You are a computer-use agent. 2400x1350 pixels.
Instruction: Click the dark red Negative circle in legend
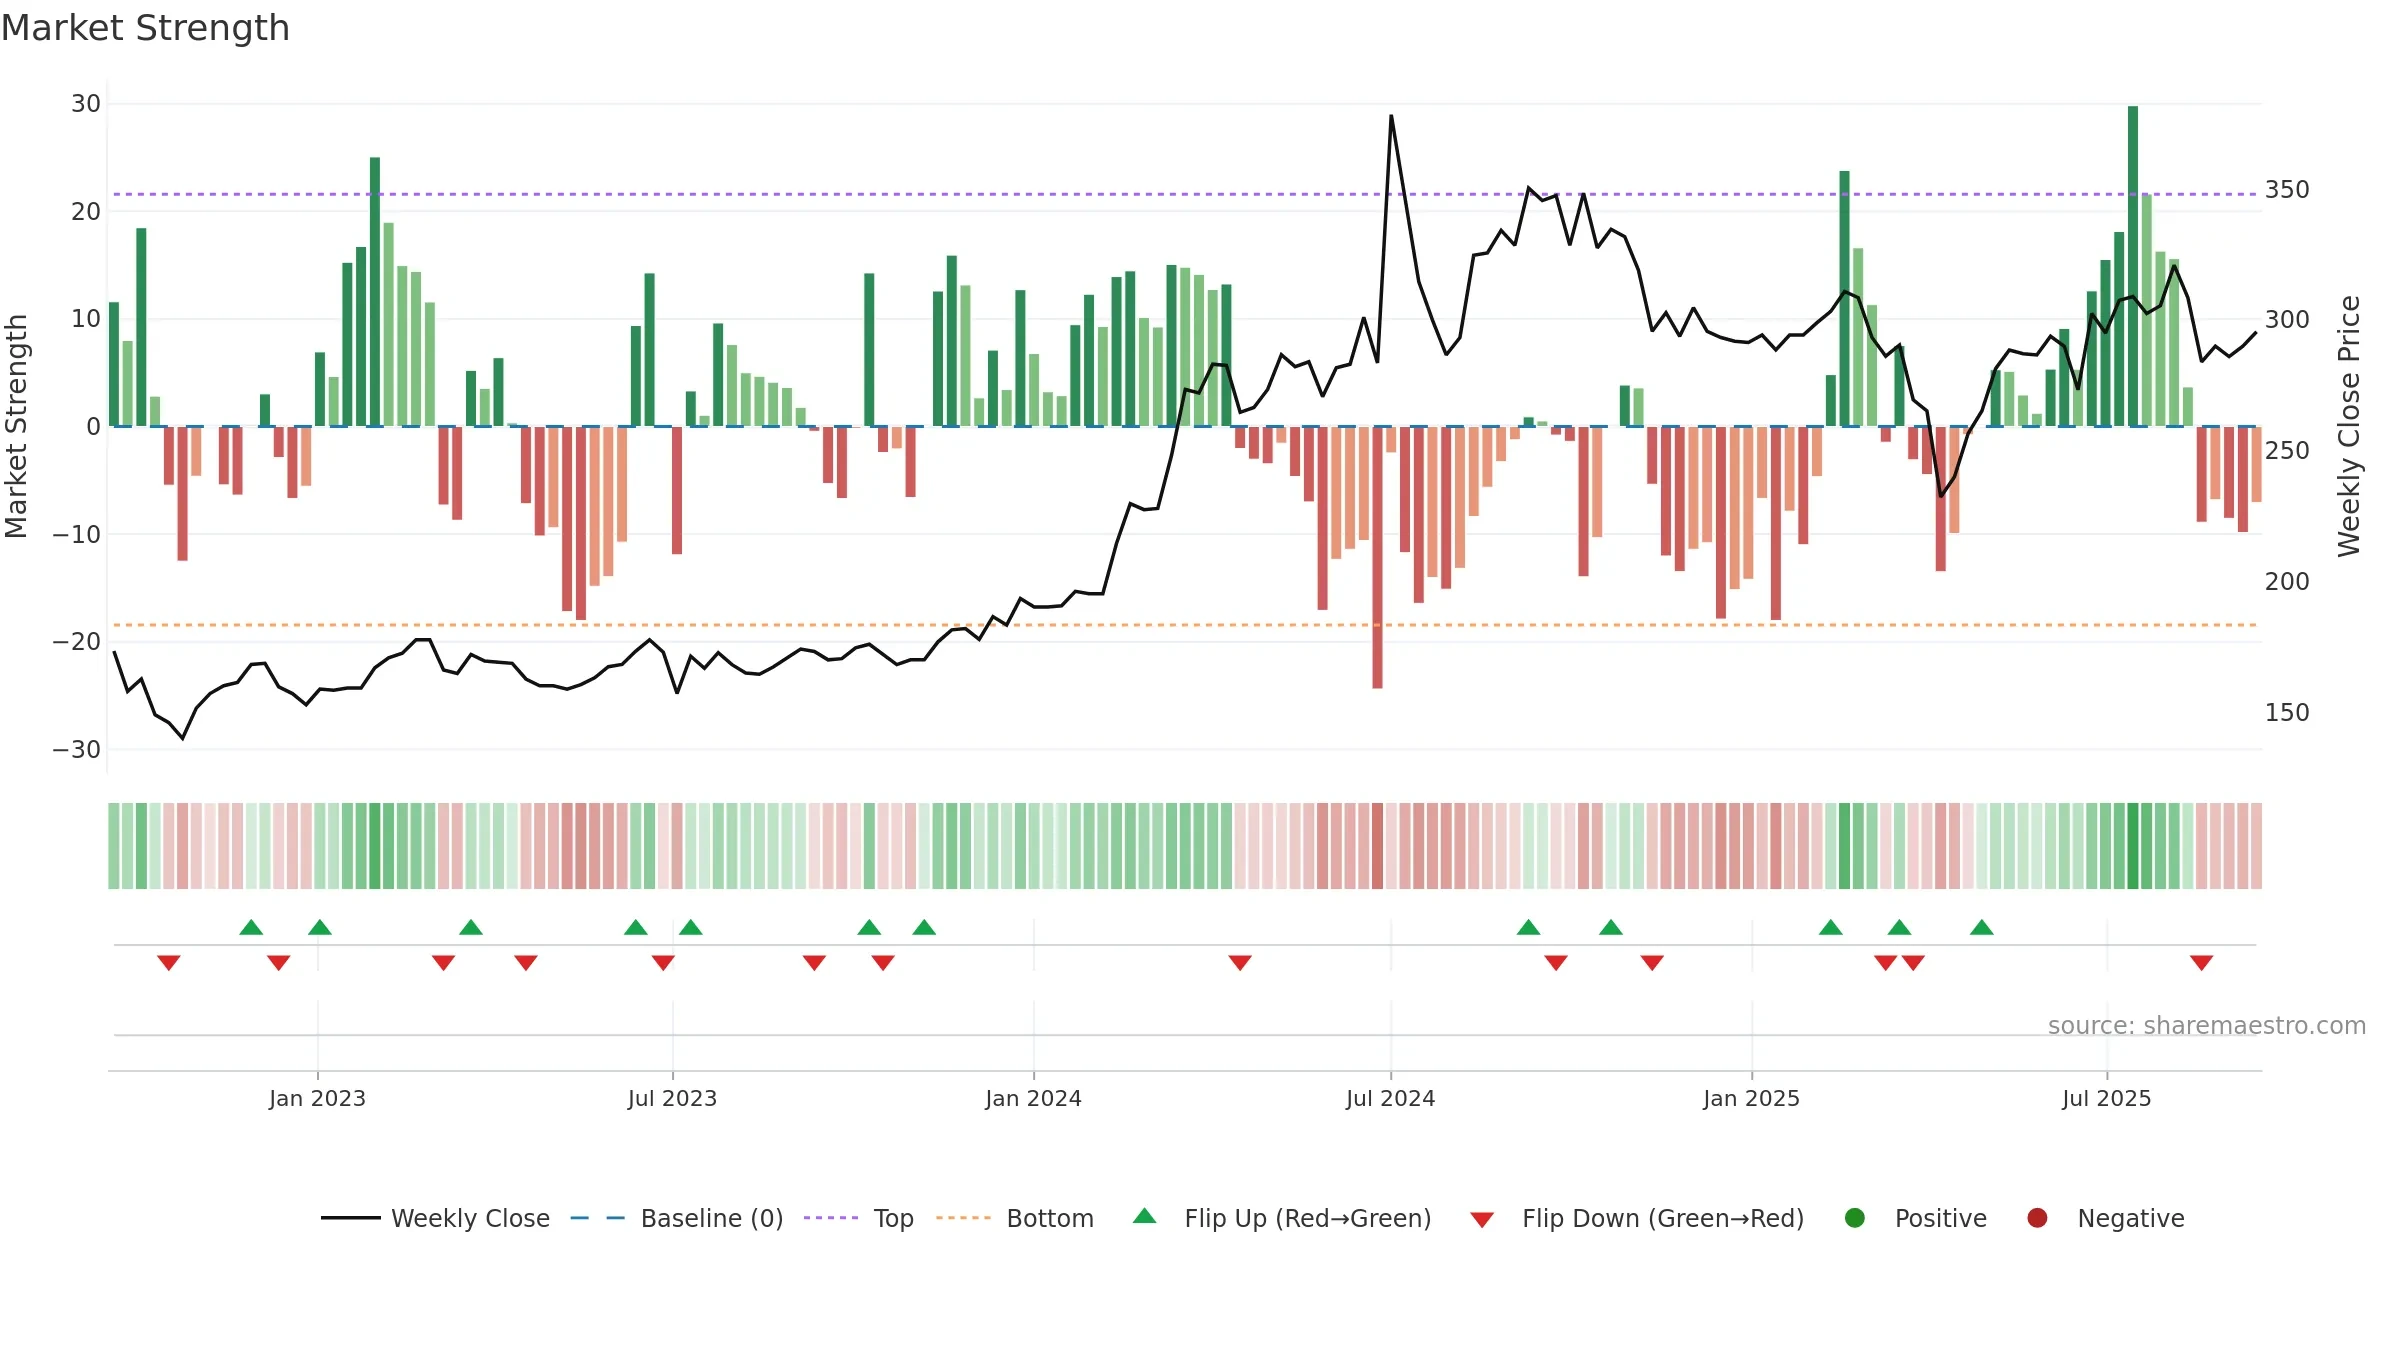2037,1218
